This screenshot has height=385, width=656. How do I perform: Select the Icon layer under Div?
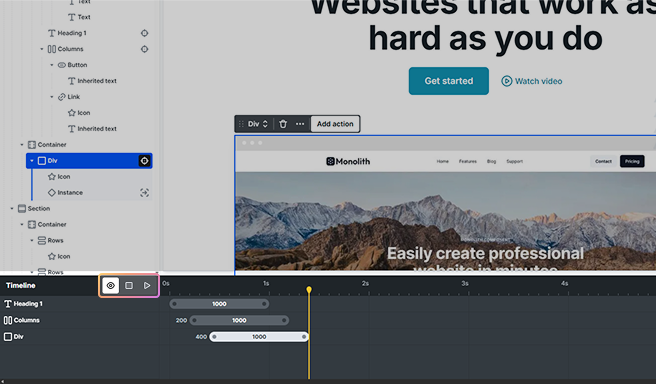59,177
